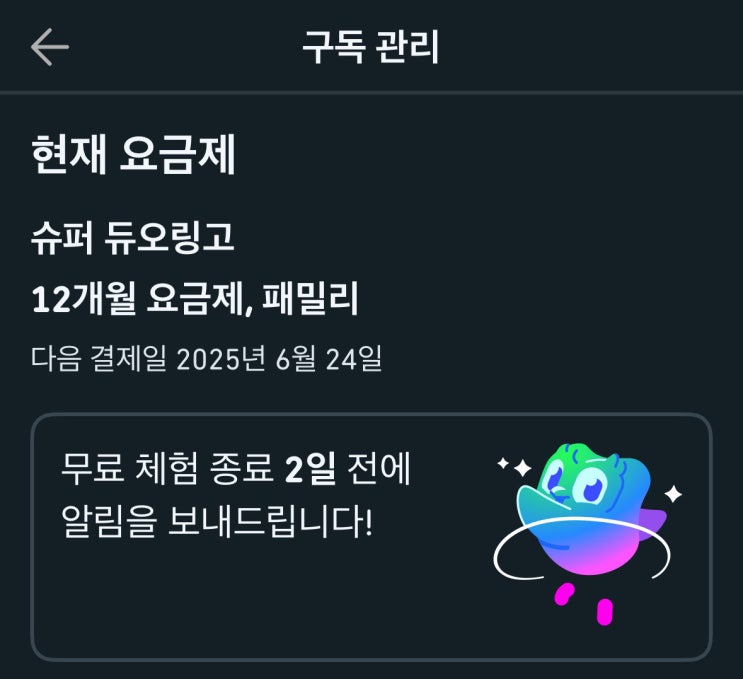Viewport: 743px width, 679px height.
Task: Tap the bold 2일 text
Action: 310,469
